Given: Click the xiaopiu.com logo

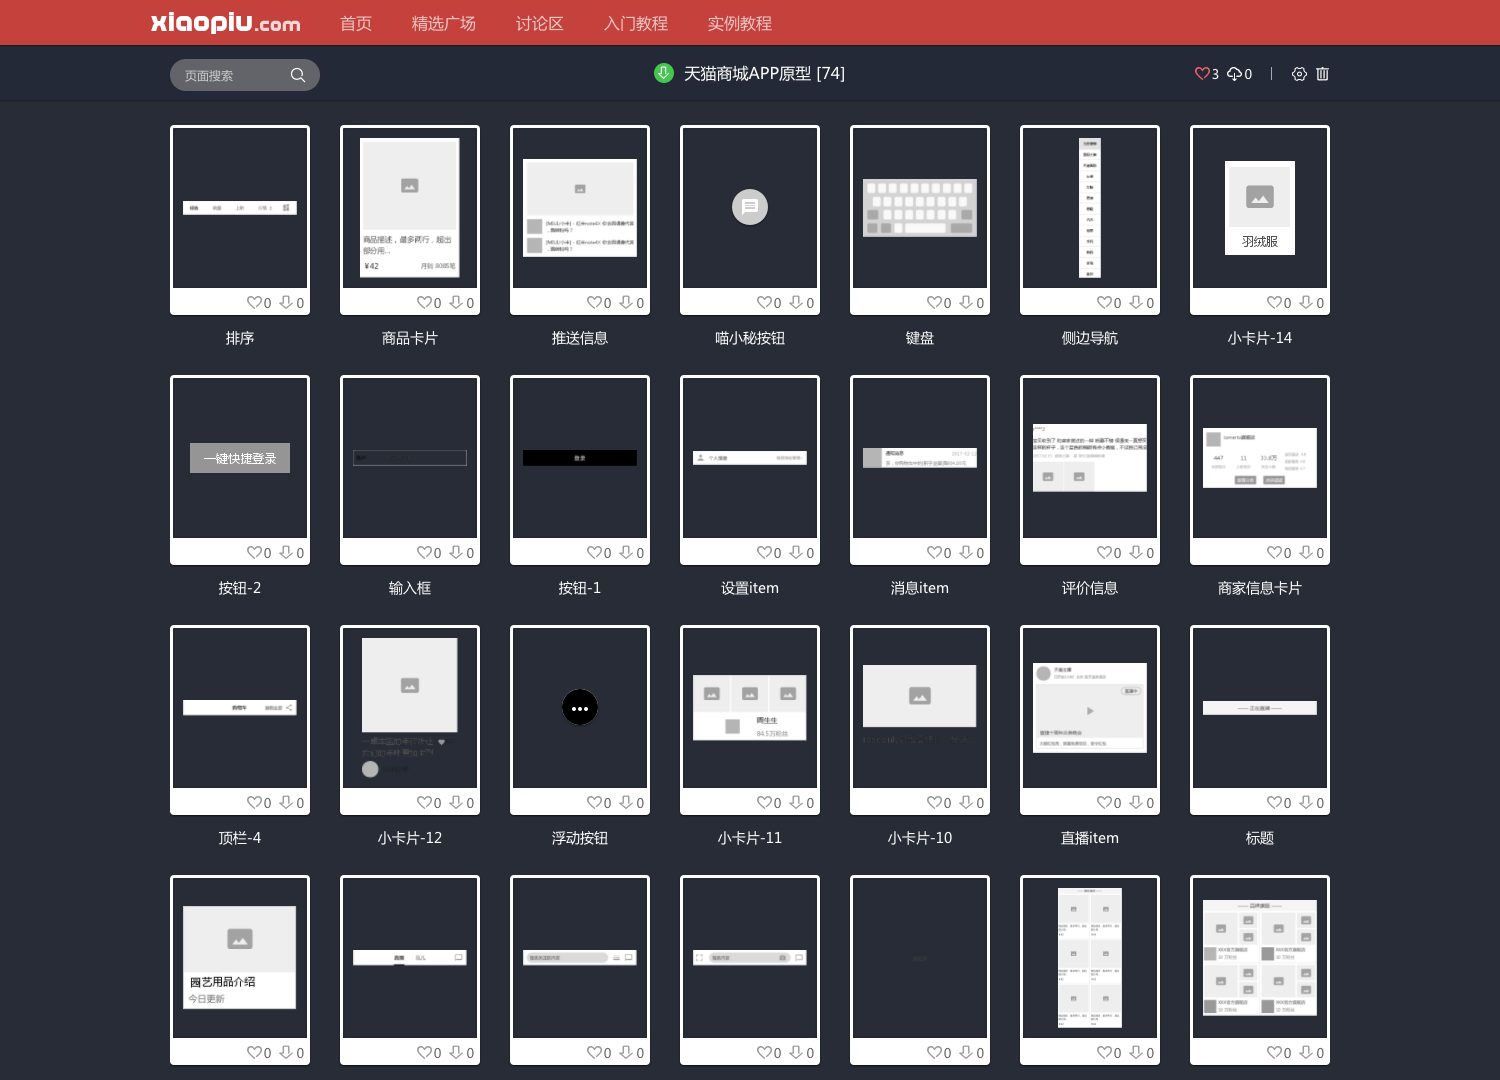Looking at the screenshot, I should (x=225, y=22).
